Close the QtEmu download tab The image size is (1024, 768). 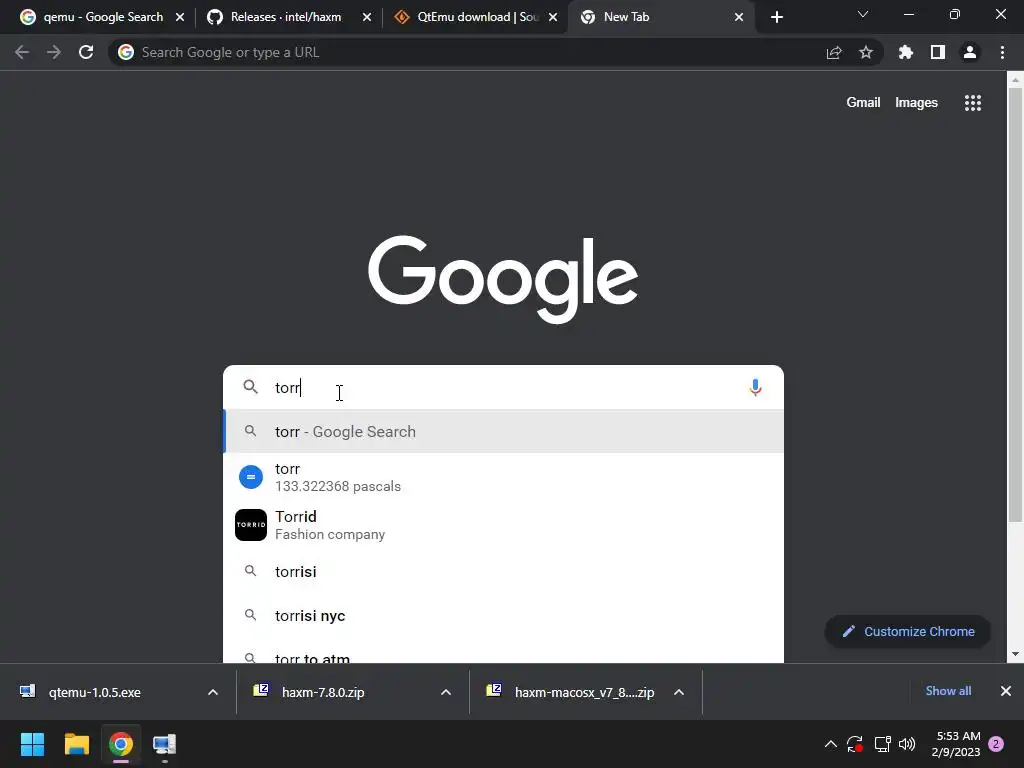553,17
